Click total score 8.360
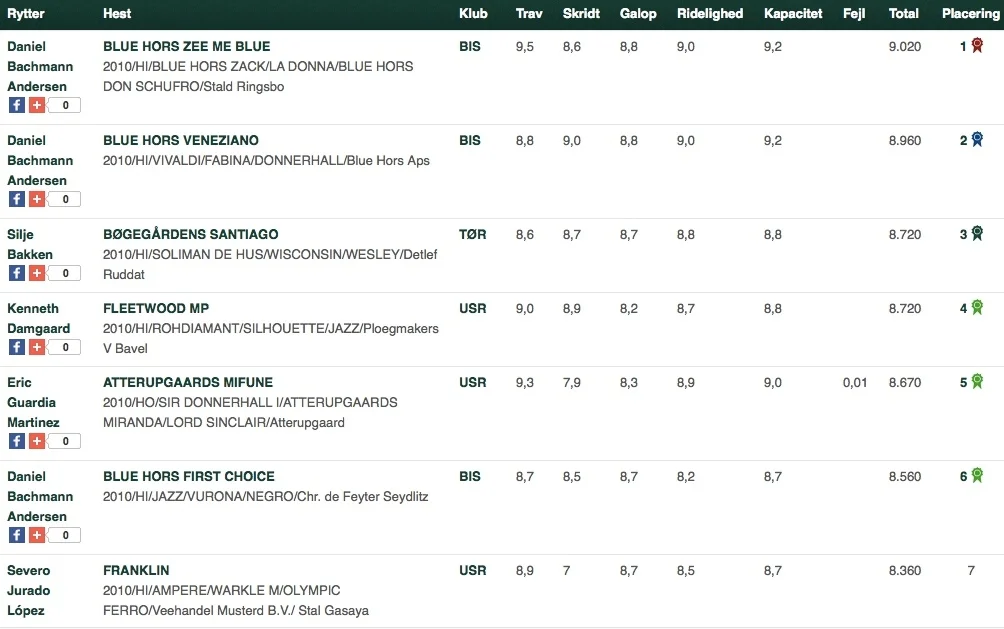The image size is (1004, 629). (905, 571)
